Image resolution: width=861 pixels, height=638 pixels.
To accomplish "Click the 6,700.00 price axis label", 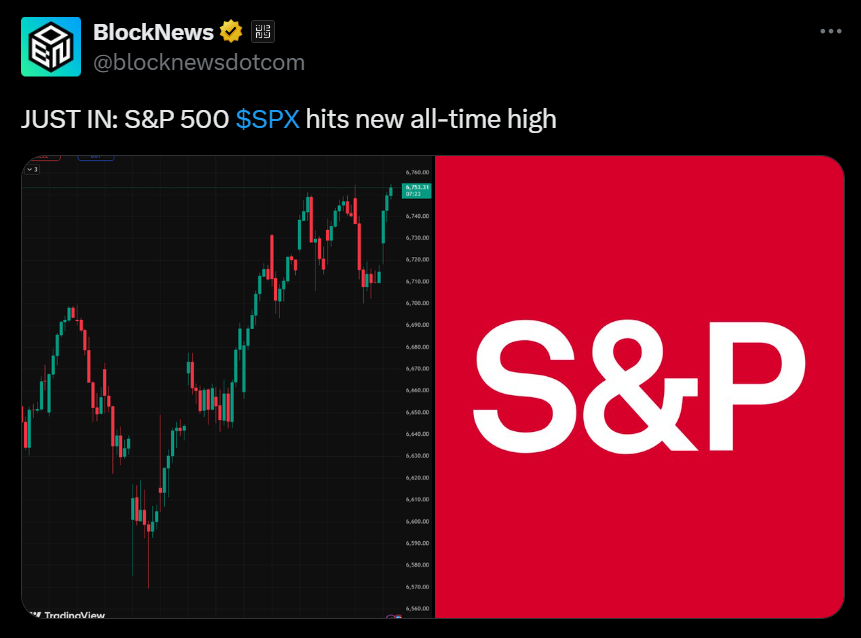I will click(x=415, y=303).
